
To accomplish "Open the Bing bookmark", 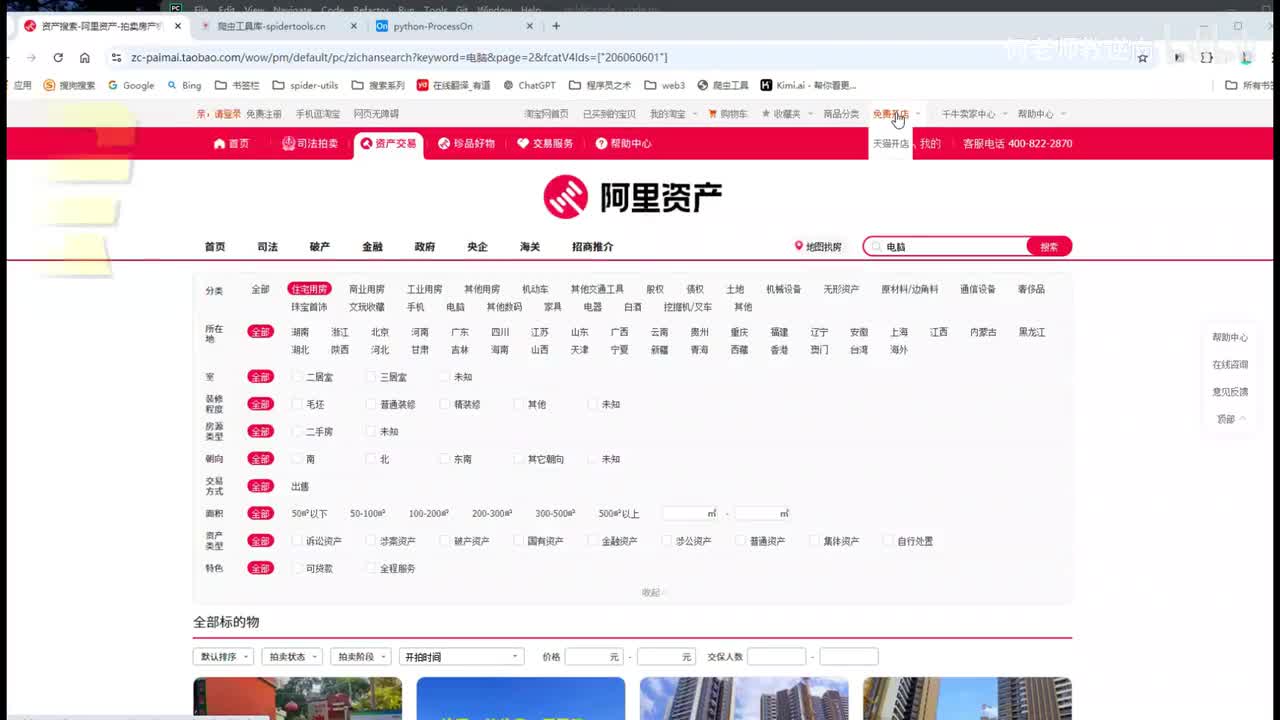I will [184, 85].
